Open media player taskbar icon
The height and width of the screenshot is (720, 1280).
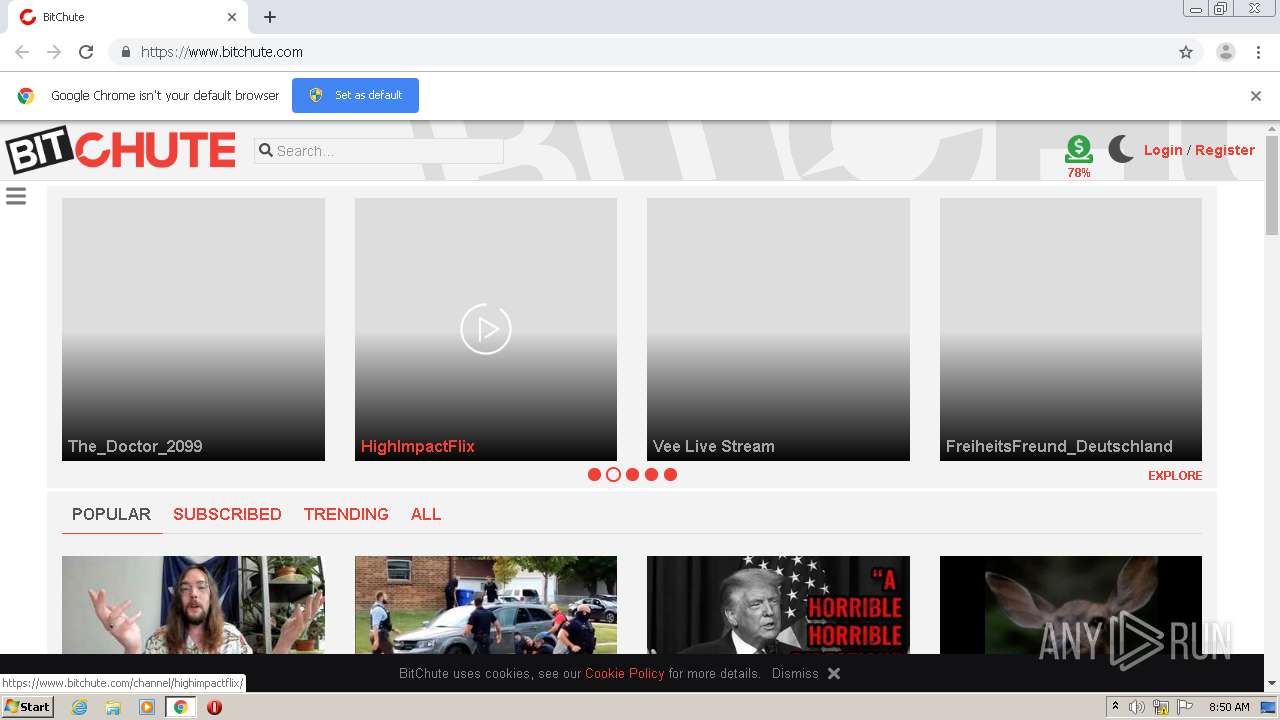click(x=147, y=707)
